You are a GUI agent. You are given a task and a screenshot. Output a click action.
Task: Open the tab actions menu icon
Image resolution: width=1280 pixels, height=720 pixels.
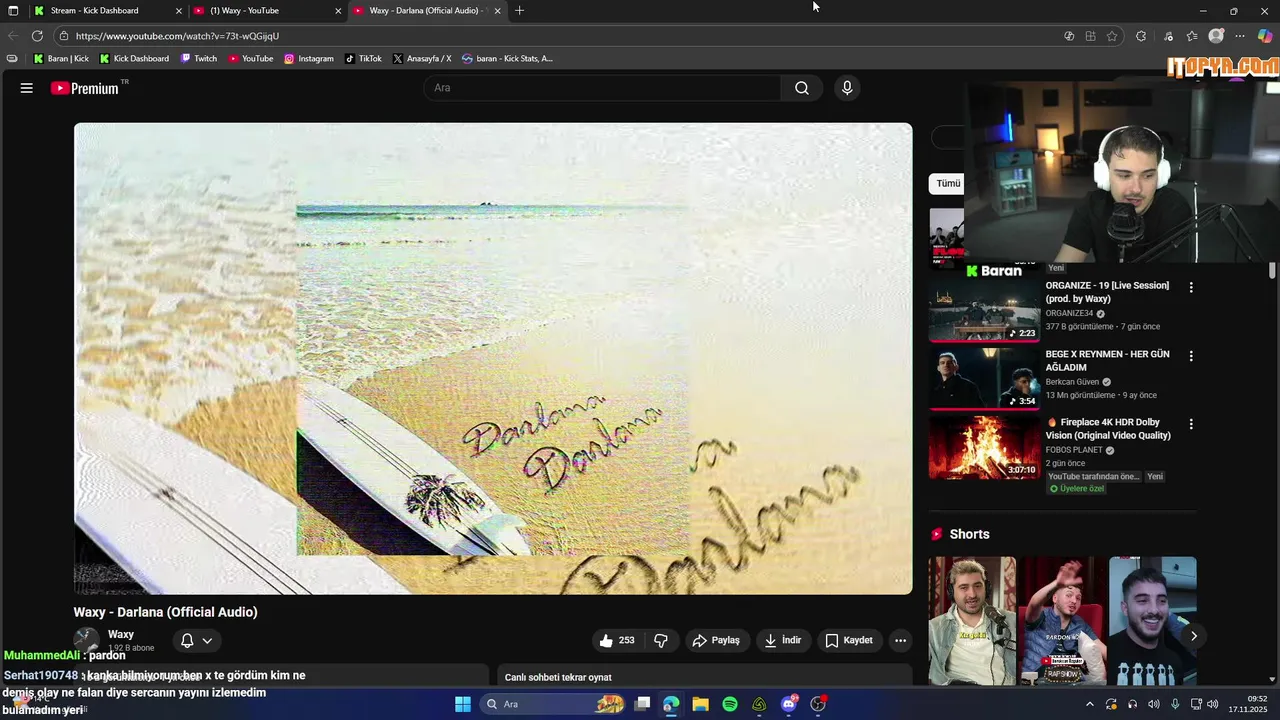[13, 11]
